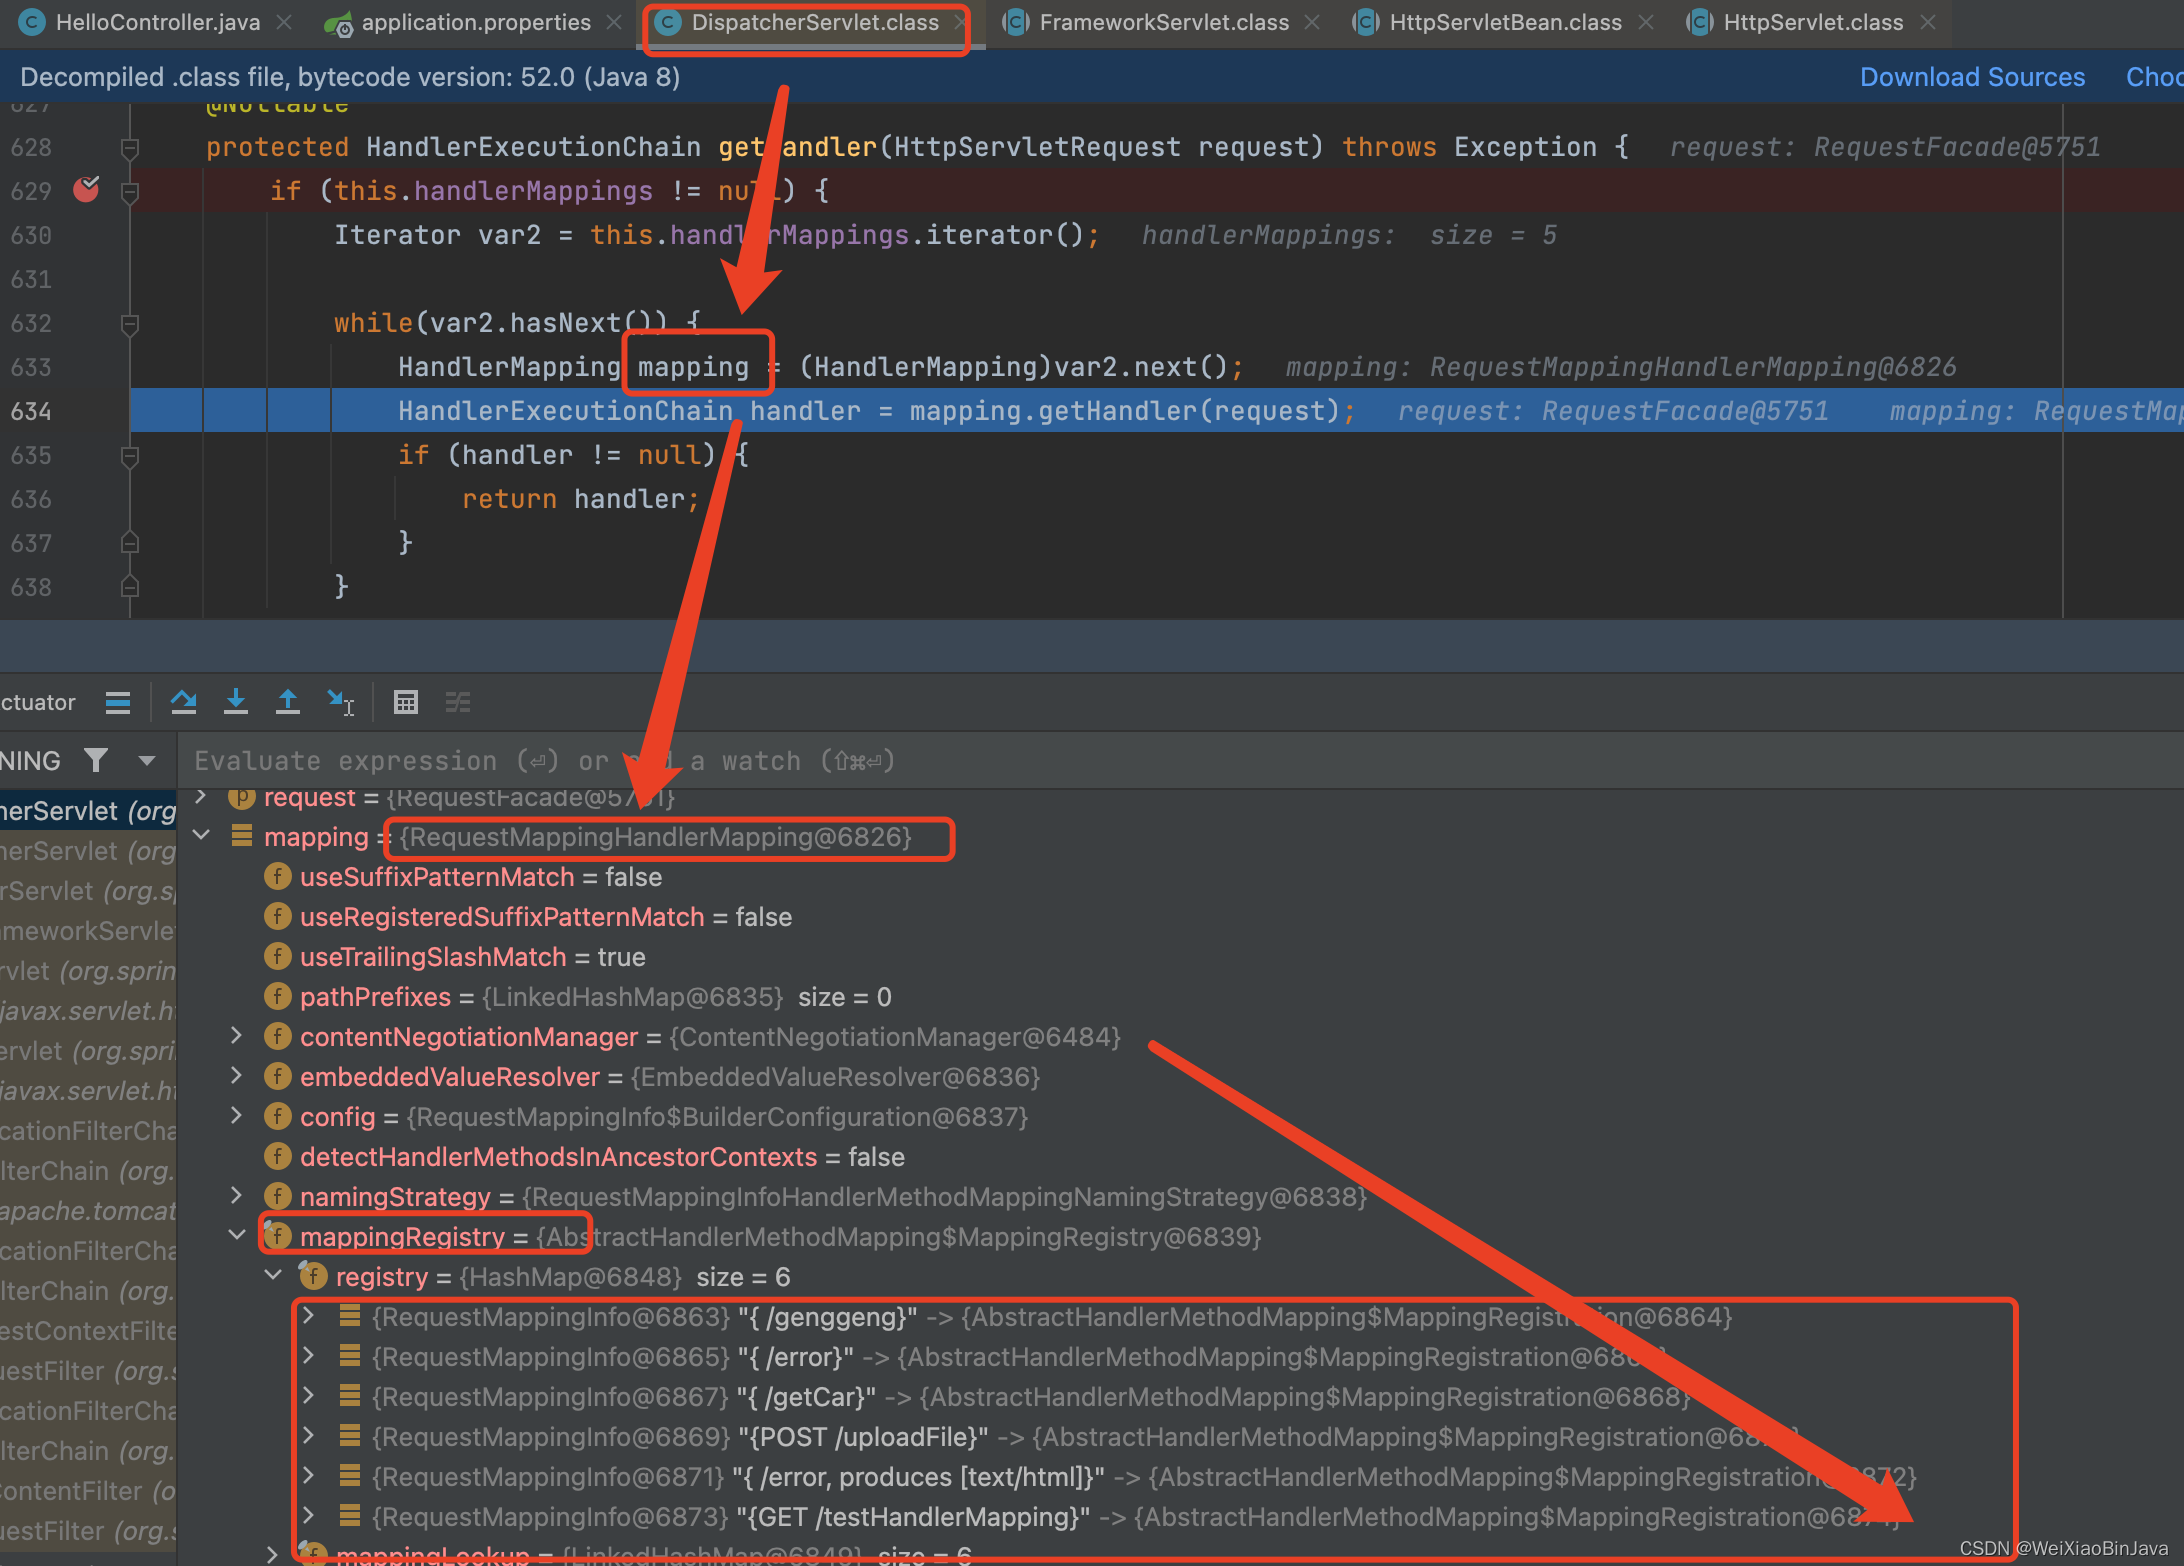Collapse the mapping variable node
The width and height of the screenshot is (2184, 1566).
[x=202, y=836]
